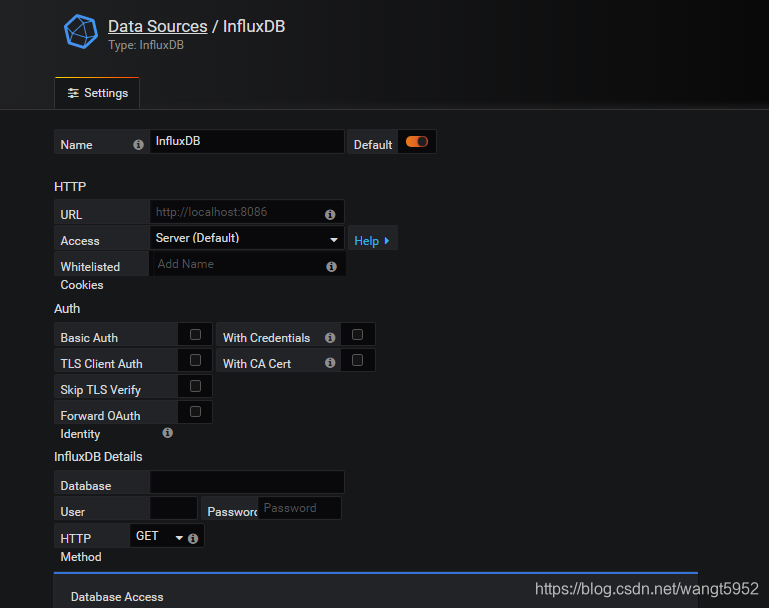Click info icon for Forward OAuth Identity
Viewport: 769px width, 608px height.
[x=168, y=432]
